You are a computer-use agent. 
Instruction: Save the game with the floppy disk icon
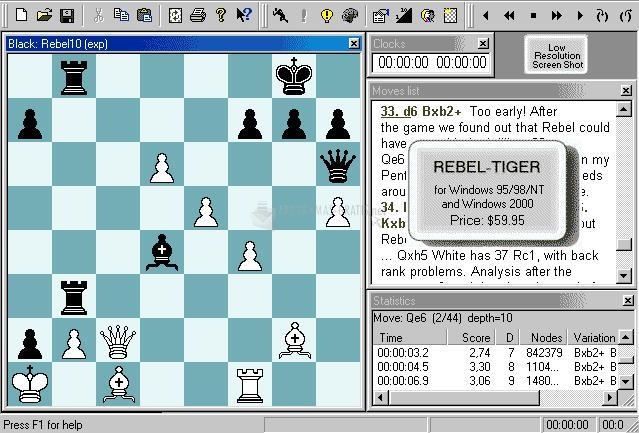click(67, 15)
